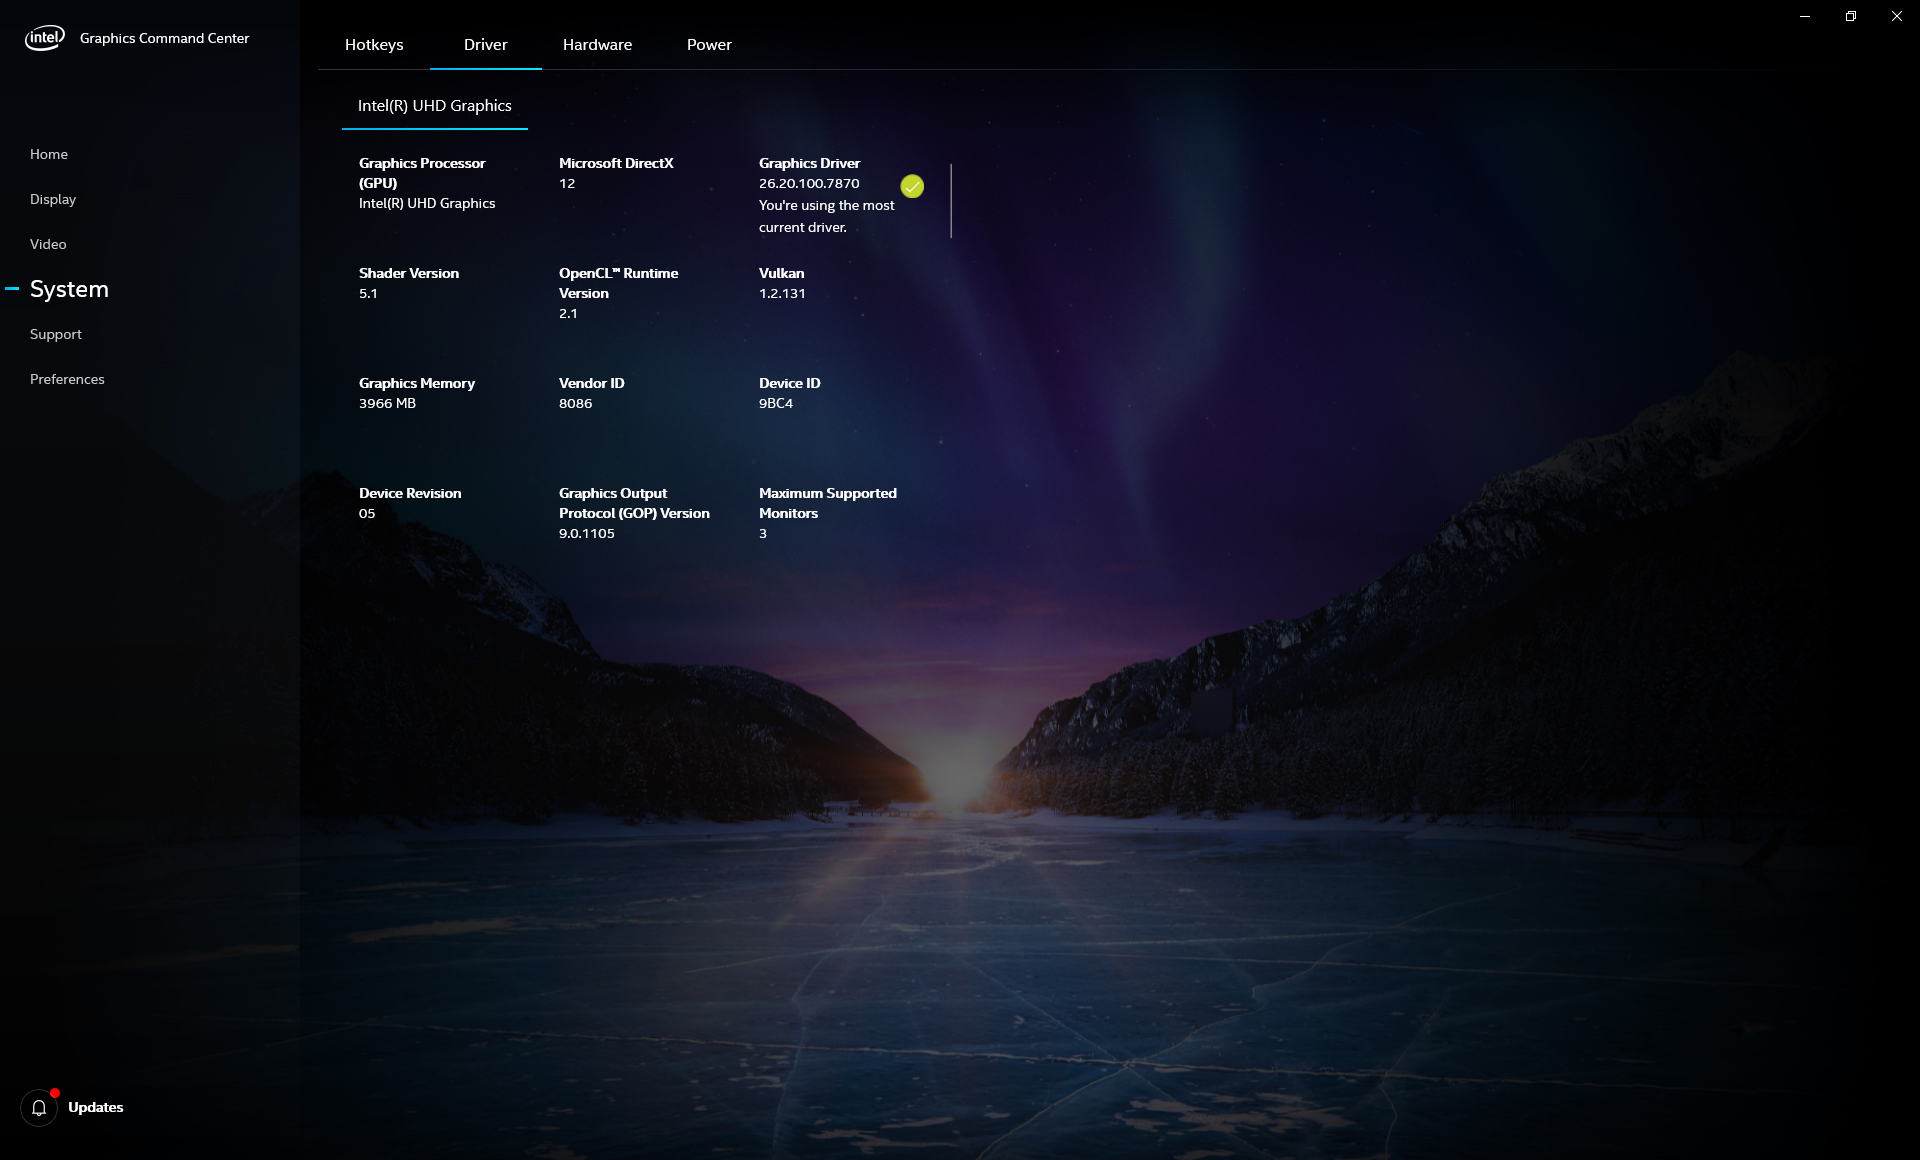Click the Graphics Command Center title text
This screenshot has height=1160, width=1920.
tap(164, 38)
